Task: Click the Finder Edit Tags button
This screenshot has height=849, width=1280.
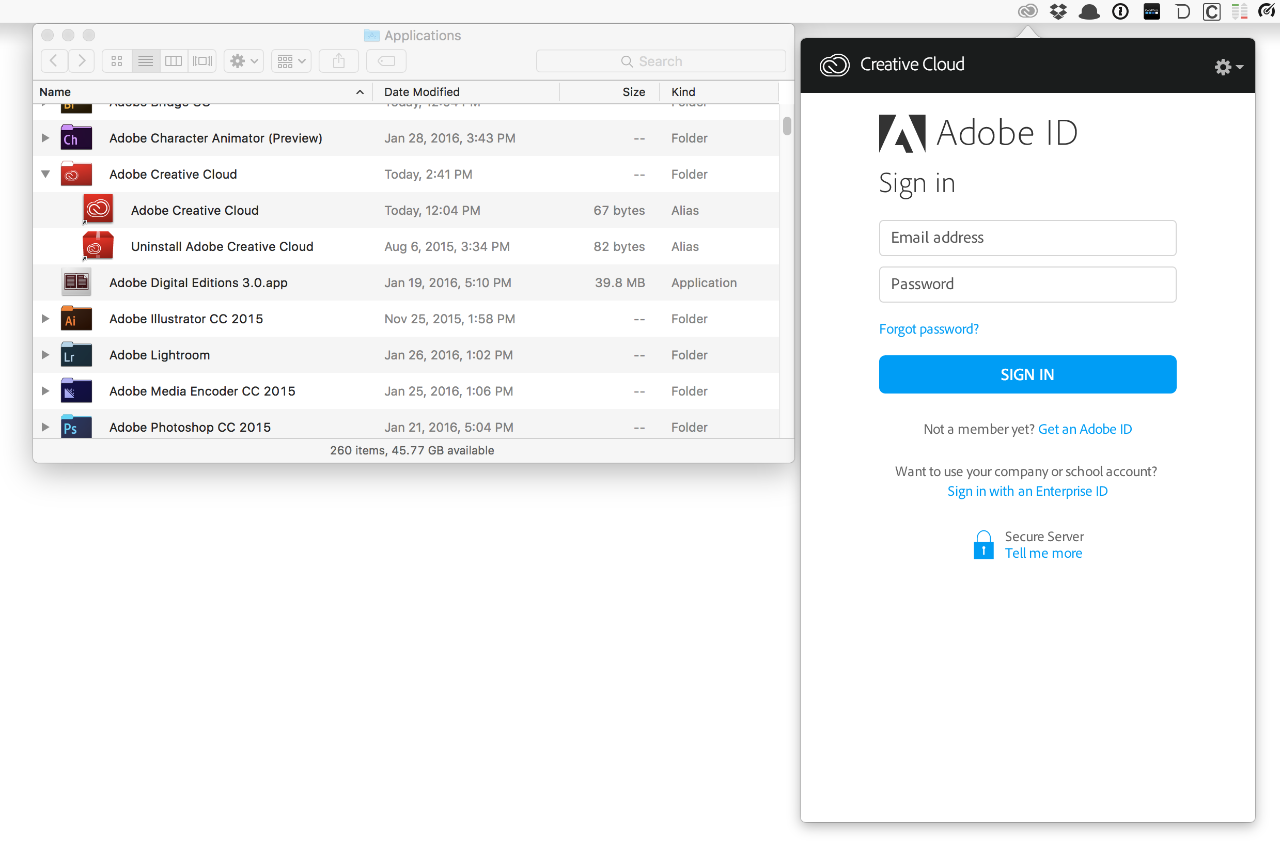Action: pyautogui.click(x=386, y=61)
